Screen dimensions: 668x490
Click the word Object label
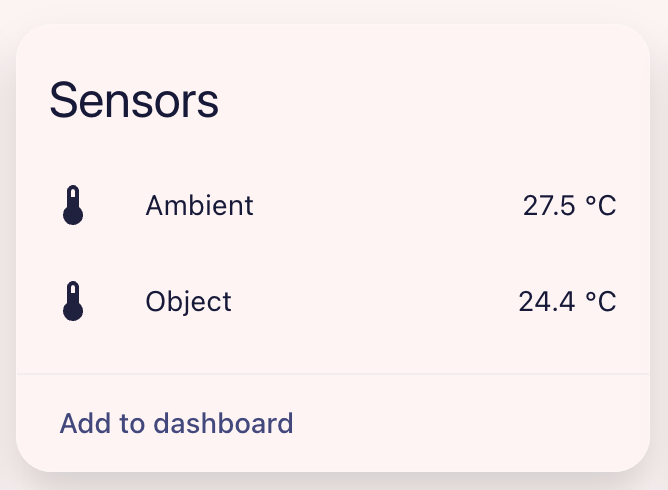(188, 302)
